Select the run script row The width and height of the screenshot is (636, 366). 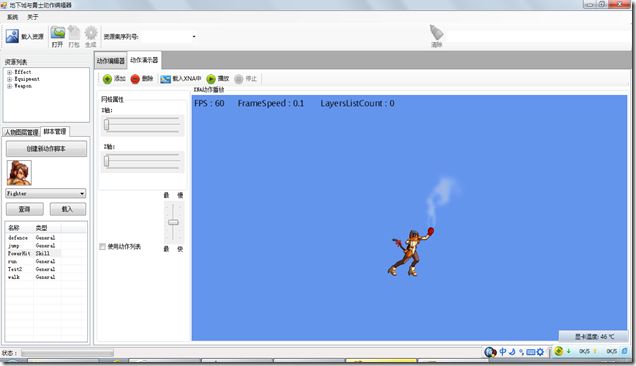[46, 261]
